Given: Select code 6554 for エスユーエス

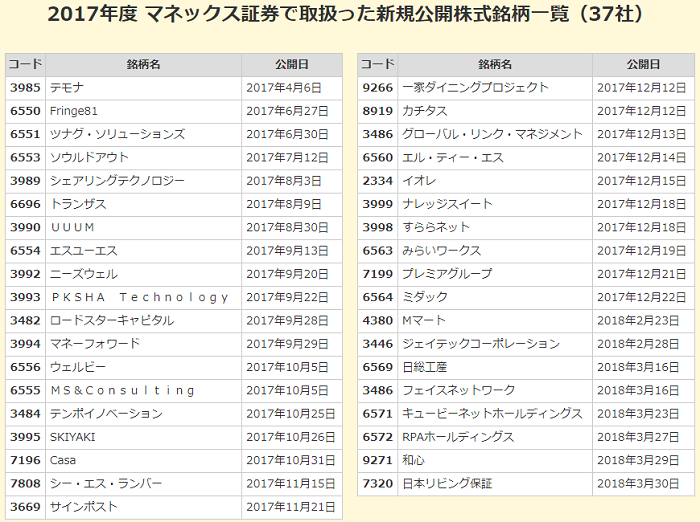Looking at the screenshot, I should tap(25, 251).
